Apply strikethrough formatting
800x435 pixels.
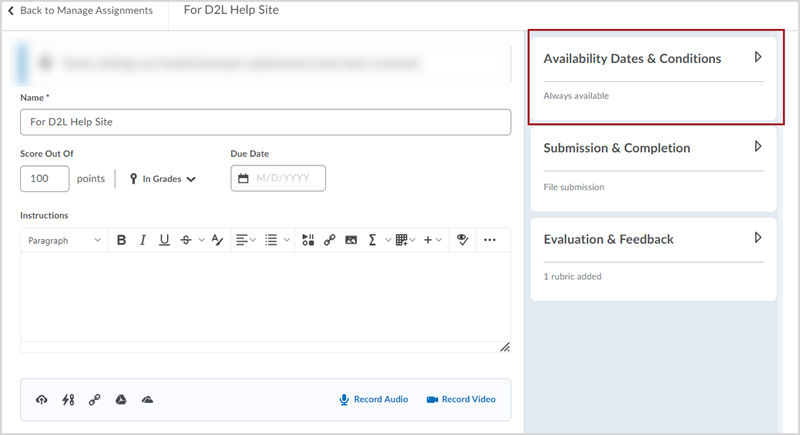click(186, 240)
